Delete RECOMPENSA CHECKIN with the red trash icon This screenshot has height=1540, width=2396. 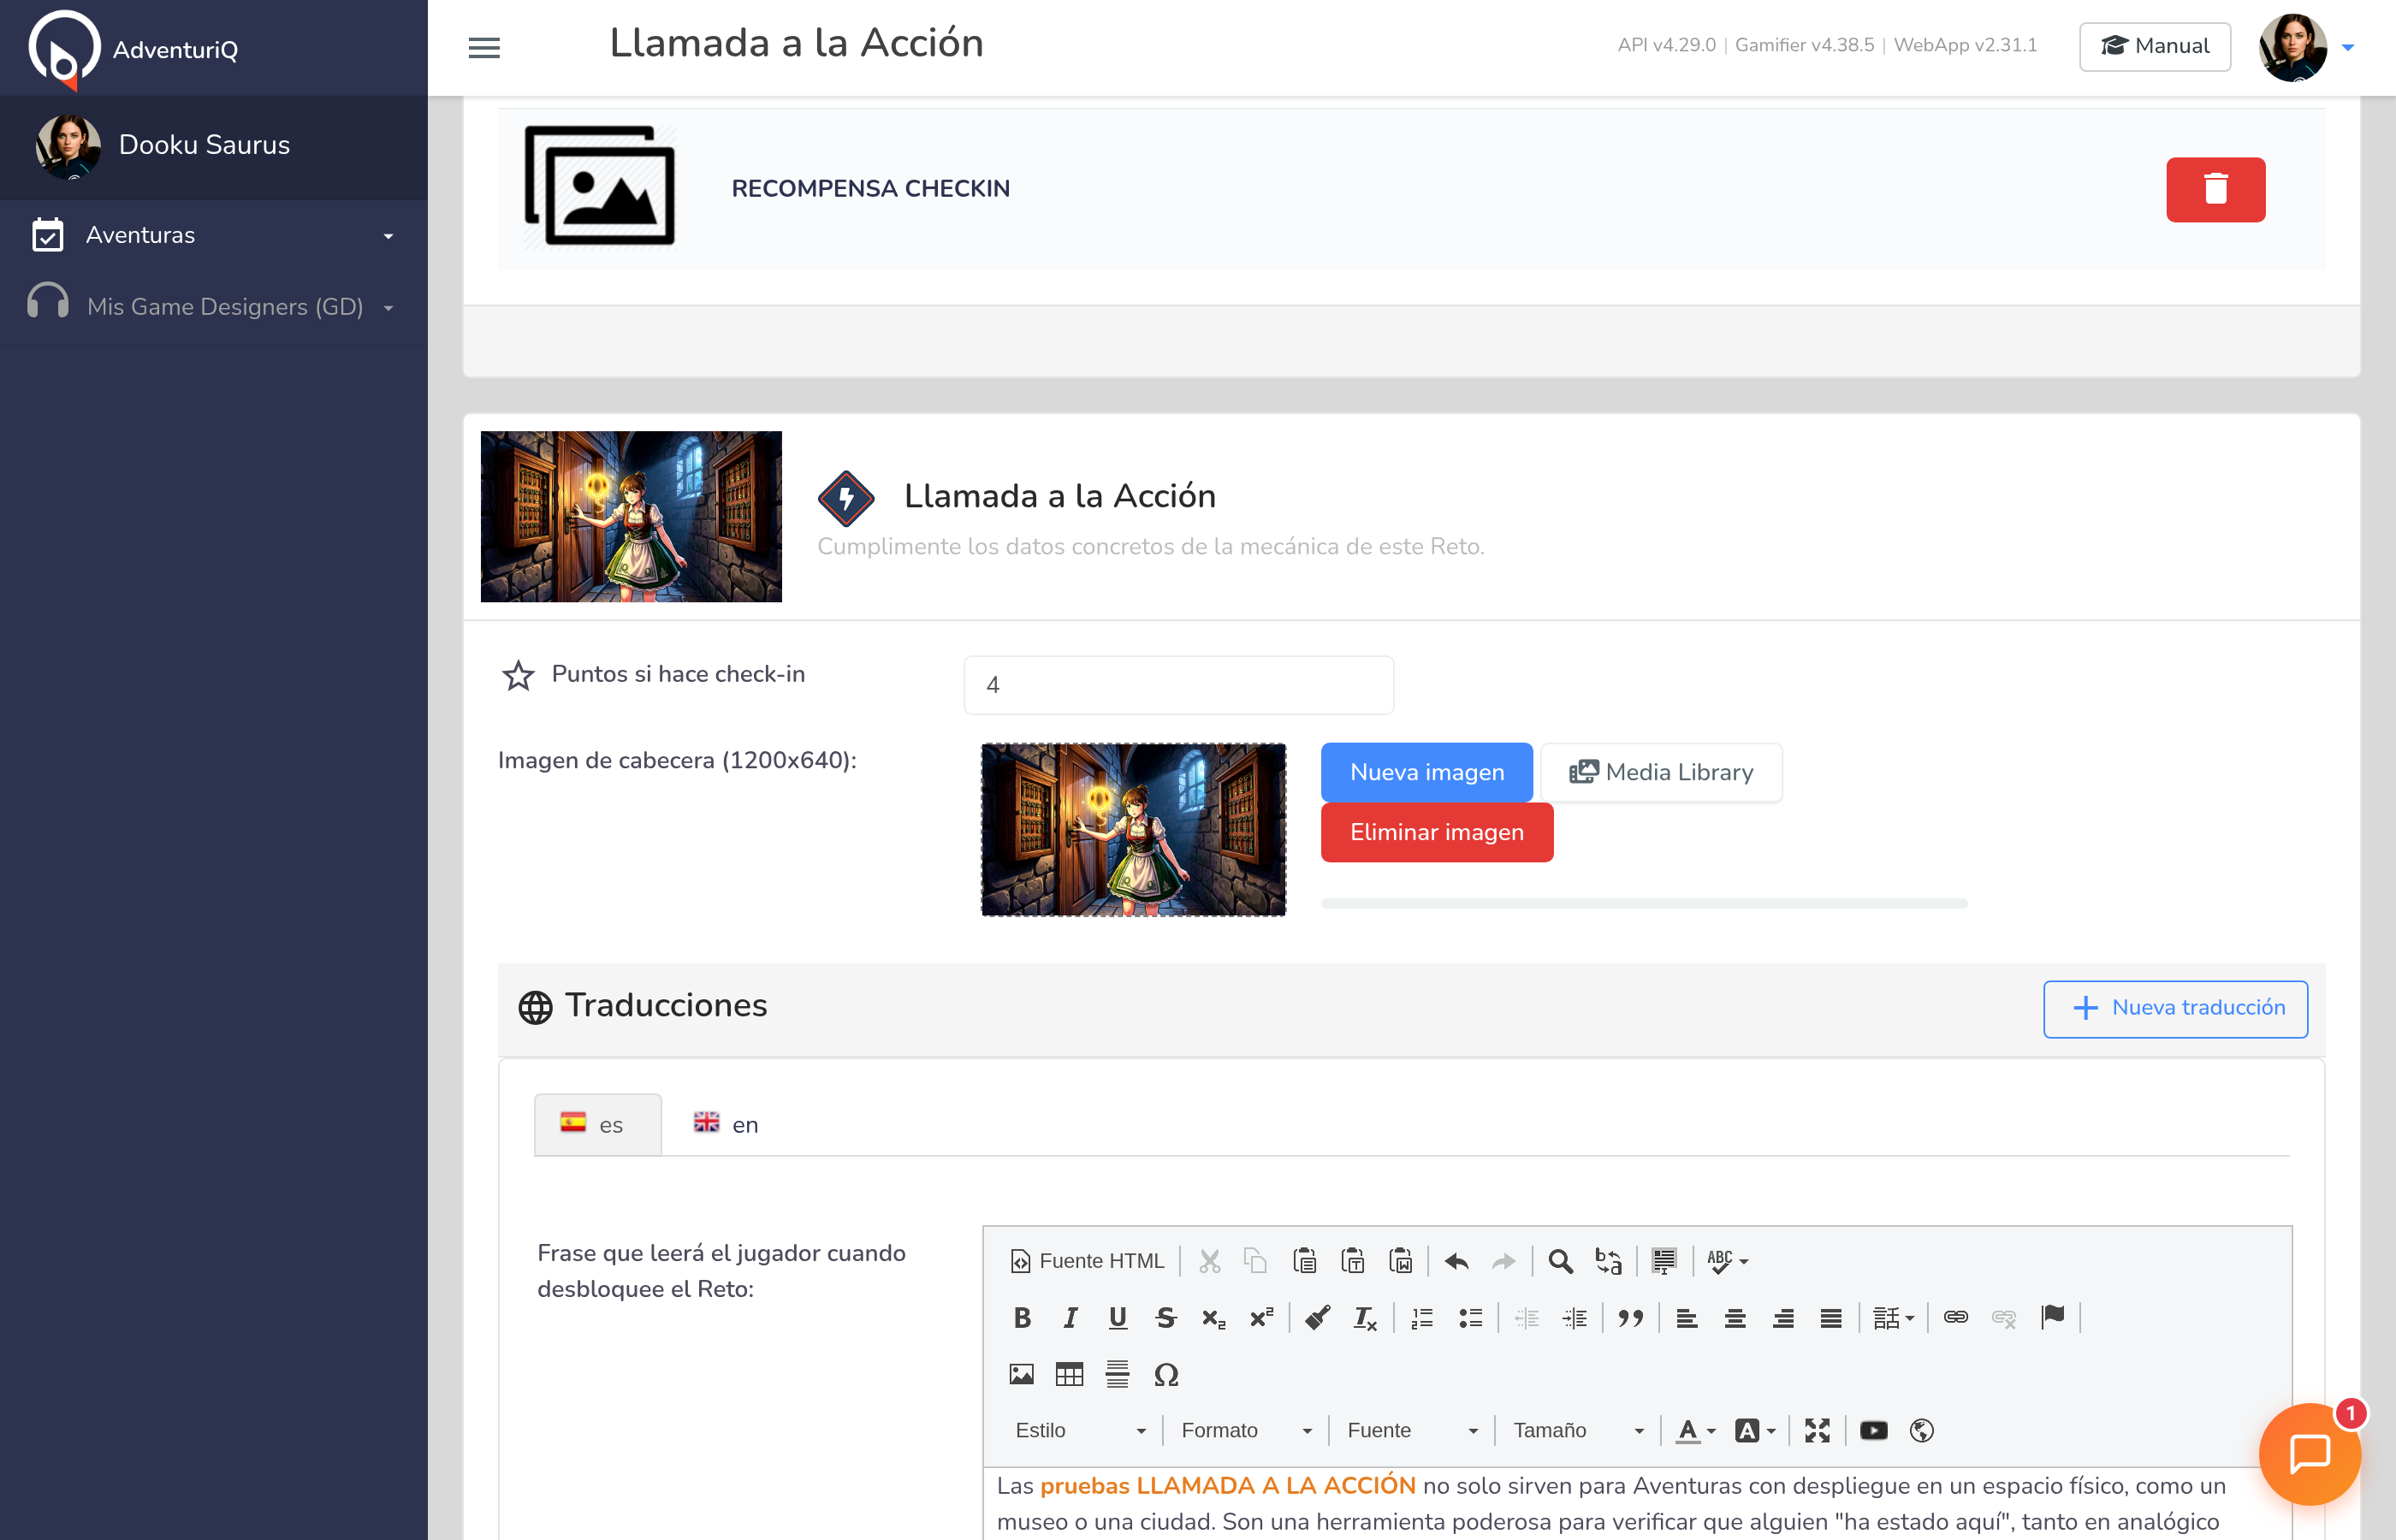click(2215, 189)
